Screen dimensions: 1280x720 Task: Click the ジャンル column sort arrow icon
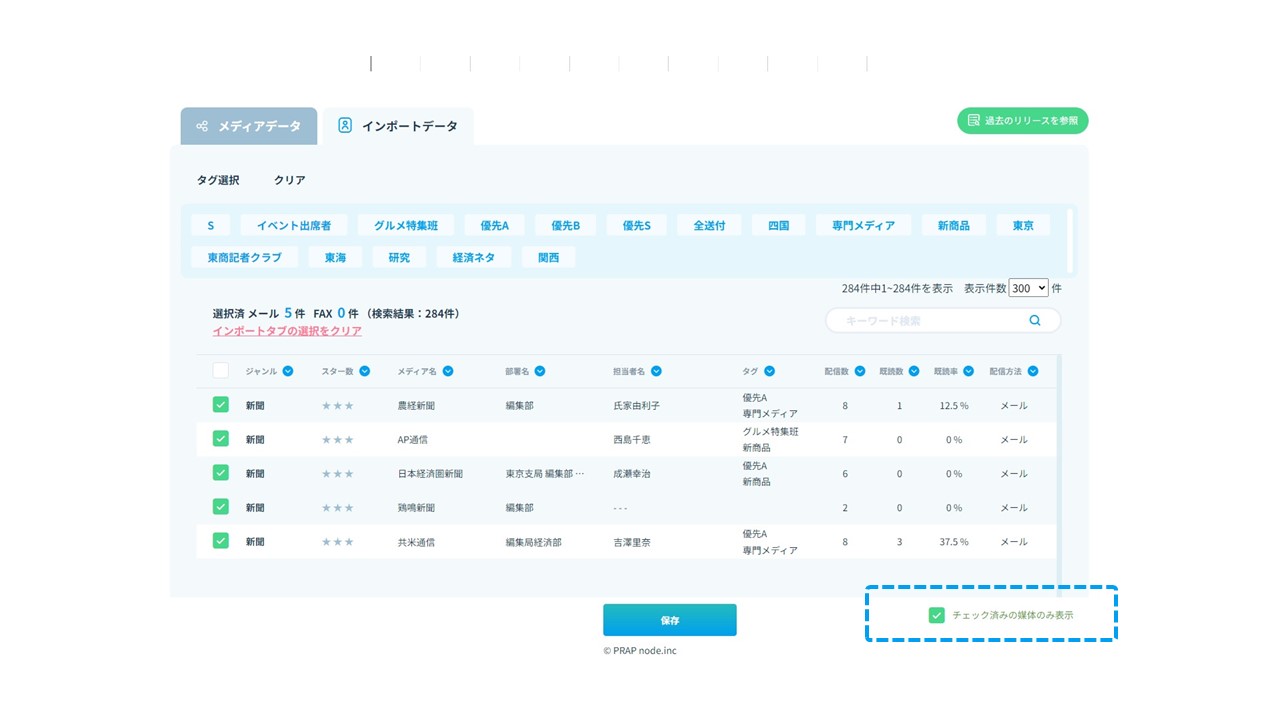(288, 371)
